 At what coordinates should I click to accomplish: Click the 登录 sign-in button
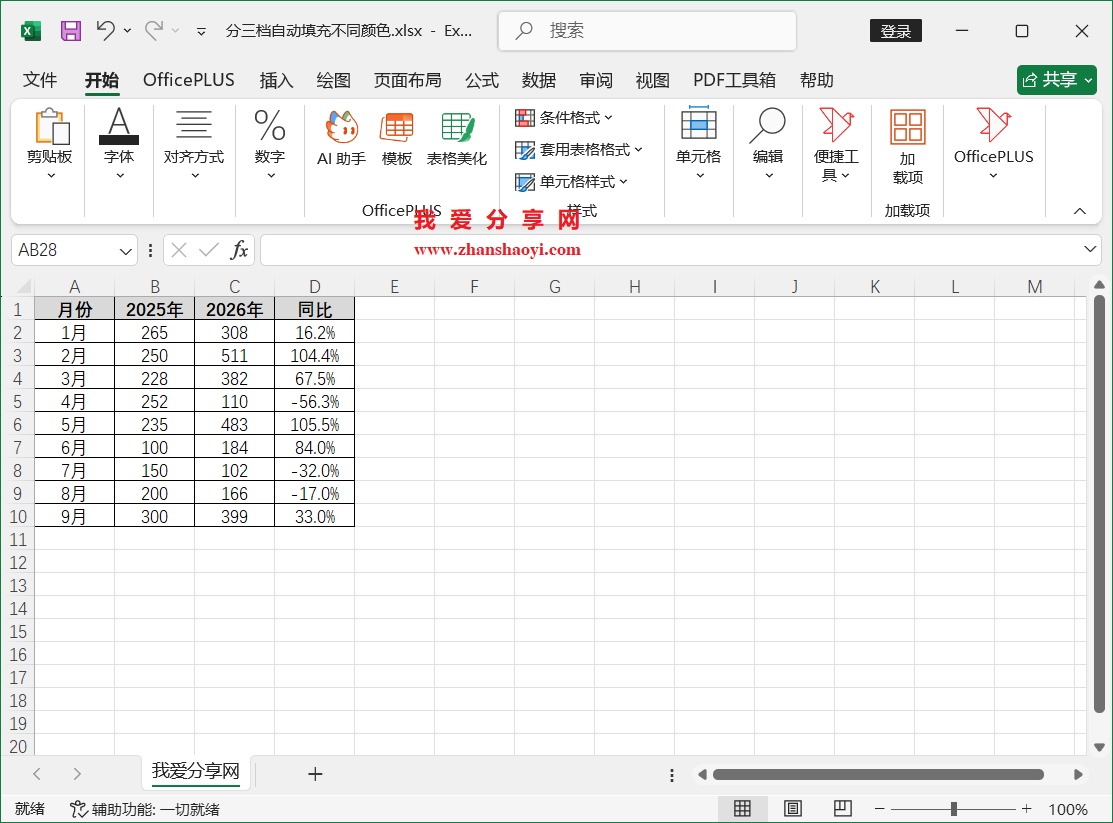click(x=896, y=31)
